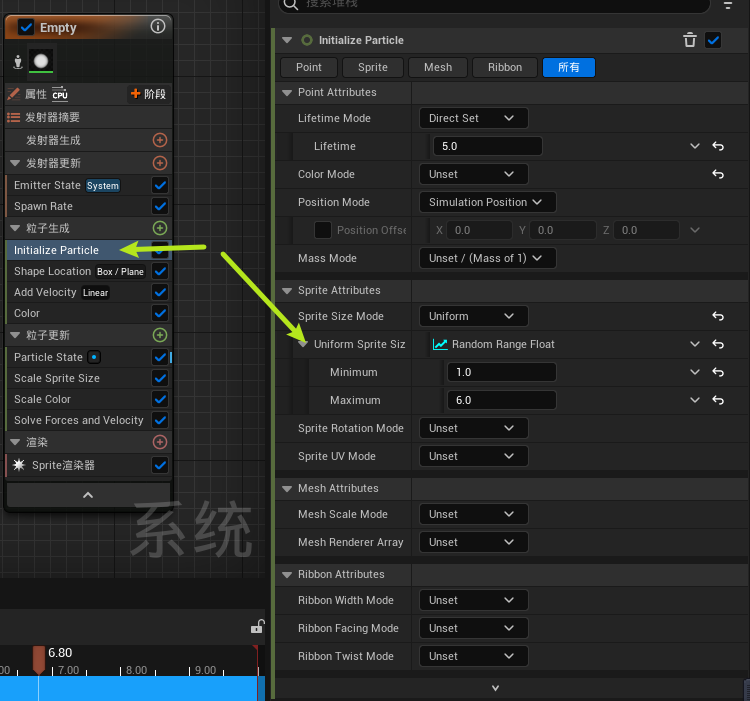Add a new stage with 阶段 button

tap(148, 94)
